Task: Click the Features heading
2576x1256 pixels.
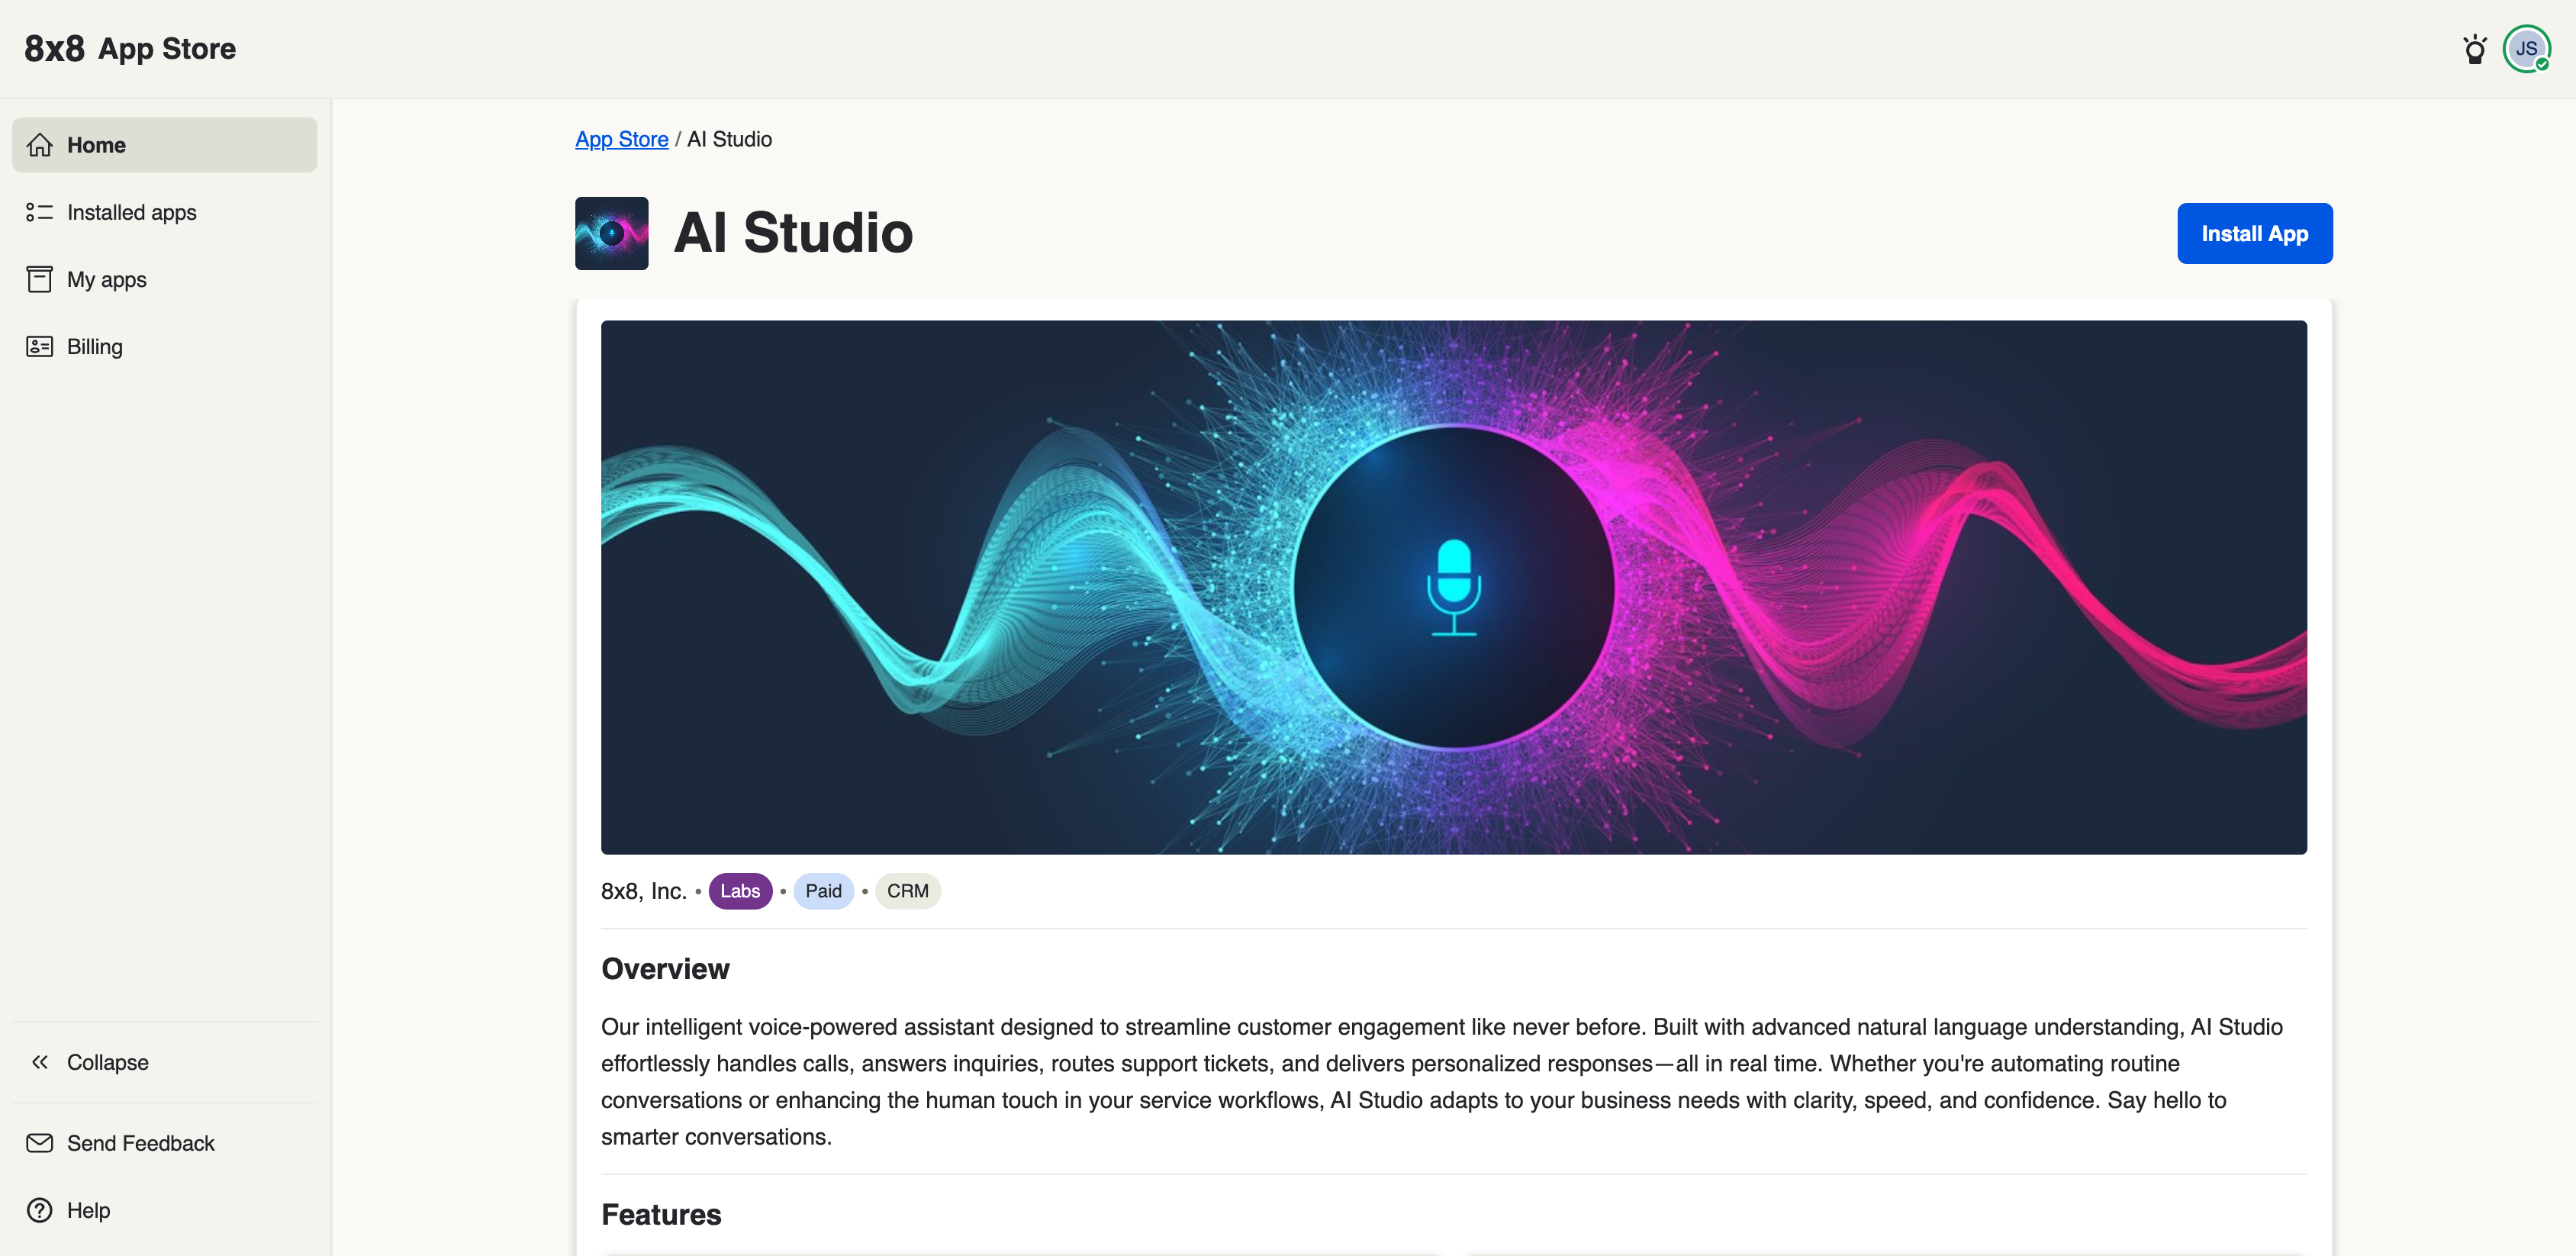Action: [662, 1214]
